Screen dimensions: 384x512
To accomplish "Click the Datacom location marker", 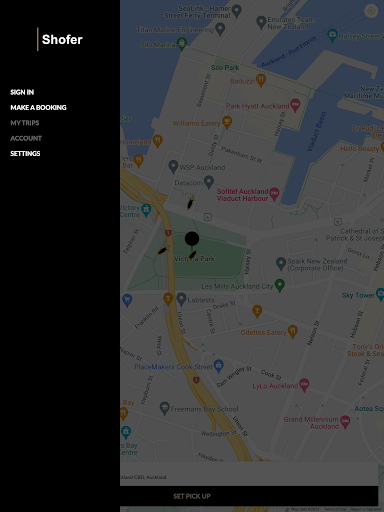I will pos(209,182).
